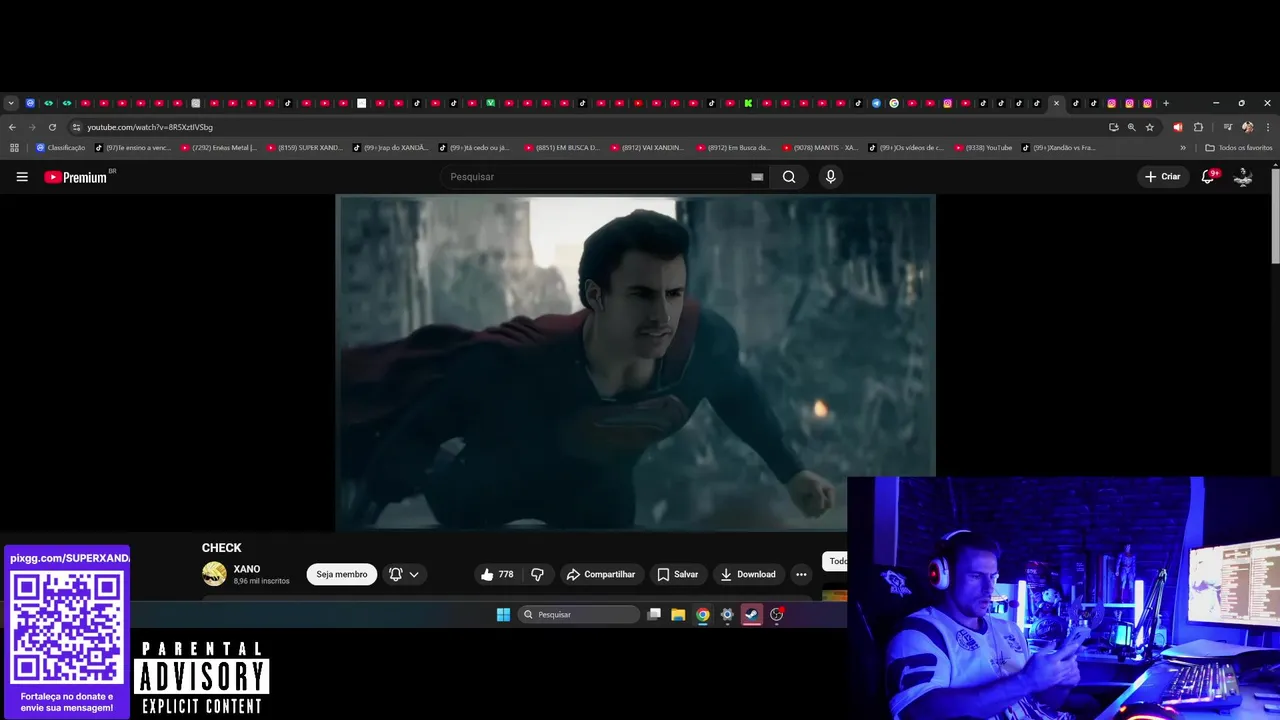The image size is (1280, 720).
Task: Start voice search with microphone icon
Action: point(830,177)
